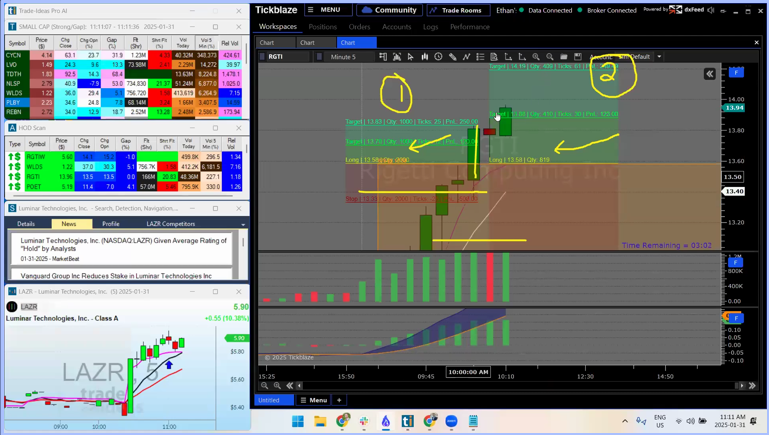Open workspace Menu at the bottom
This screenshot has height=435, width=769.
click(x=313, y=400)
